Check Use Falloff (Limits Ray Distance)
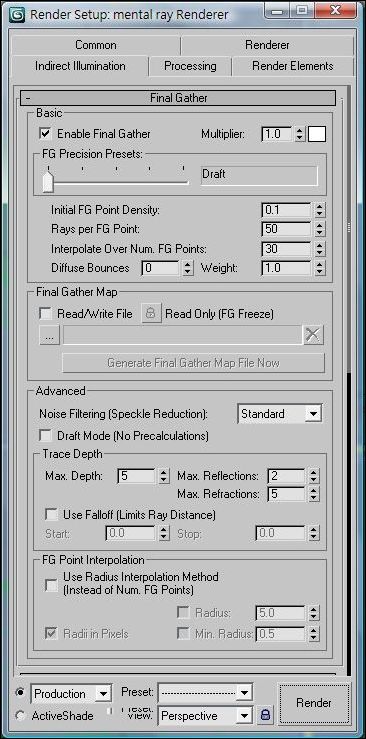 click(x=51, y=514)
